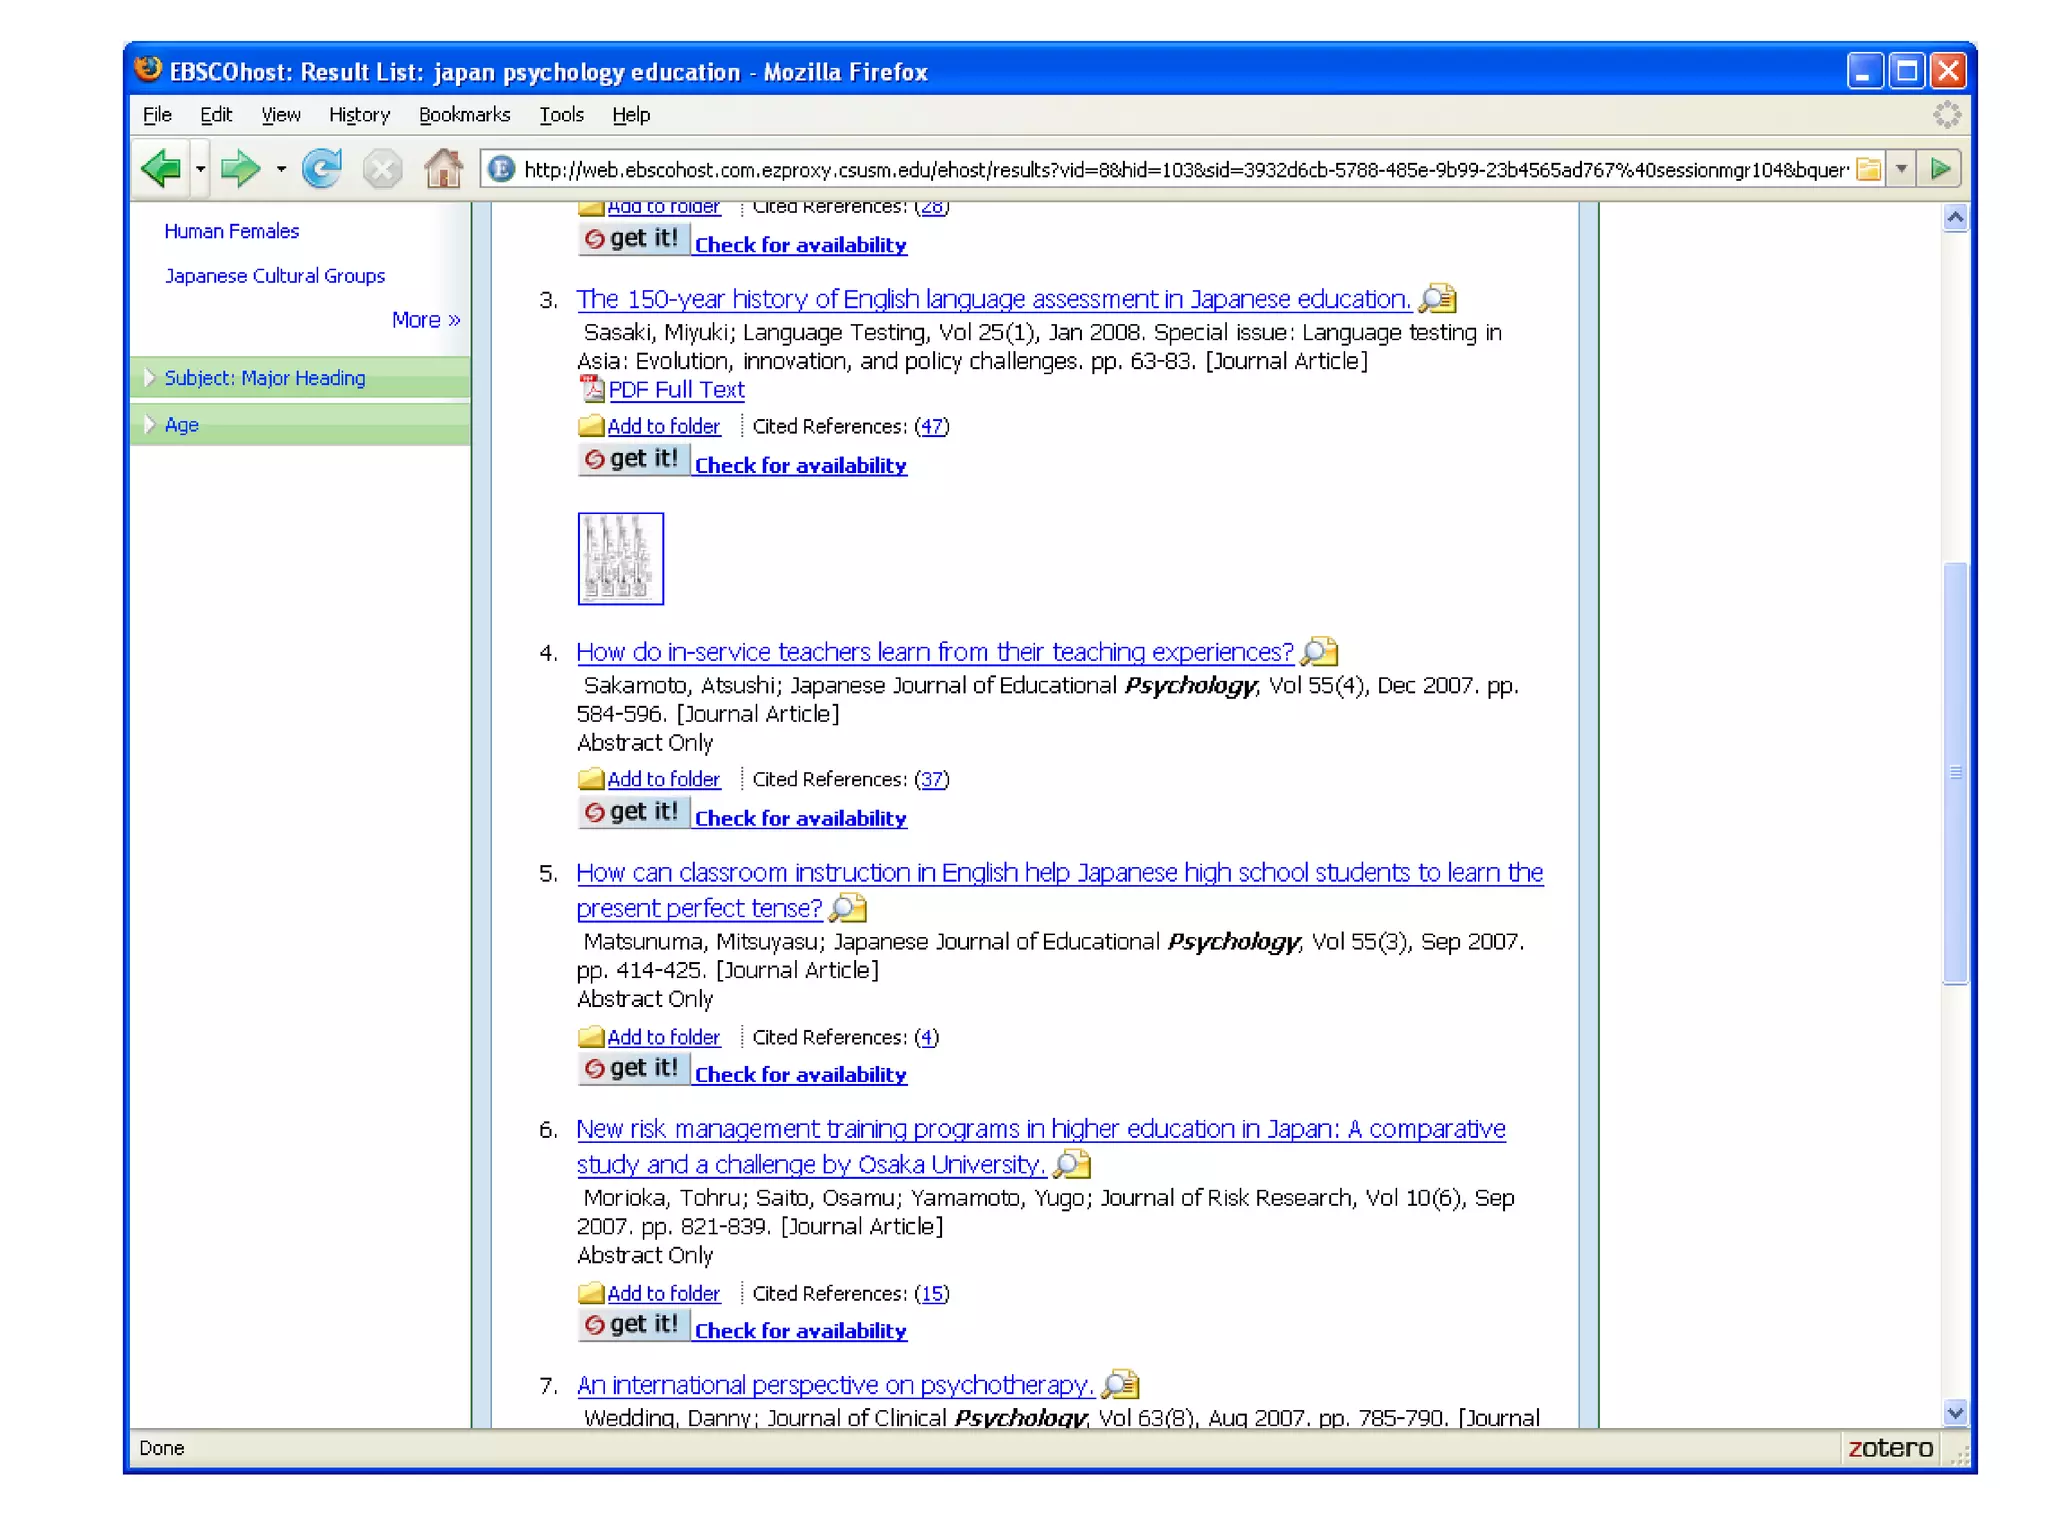
Task: Preview result 4 with its magnifier icon
Action: [x=1319, y=651]
